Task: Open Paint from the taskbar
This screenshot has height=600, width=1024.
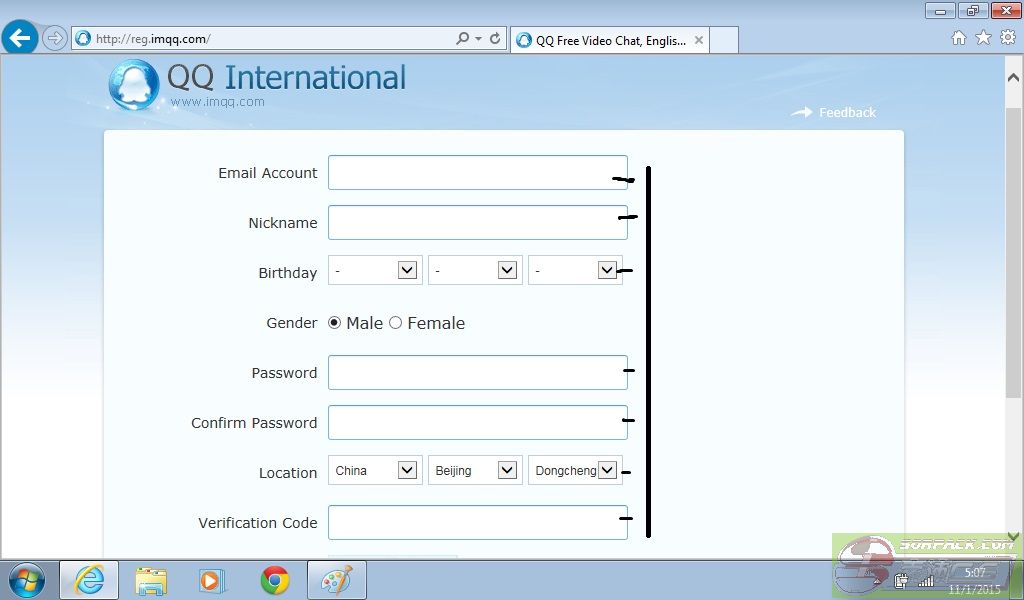Action: coord(337,580)
